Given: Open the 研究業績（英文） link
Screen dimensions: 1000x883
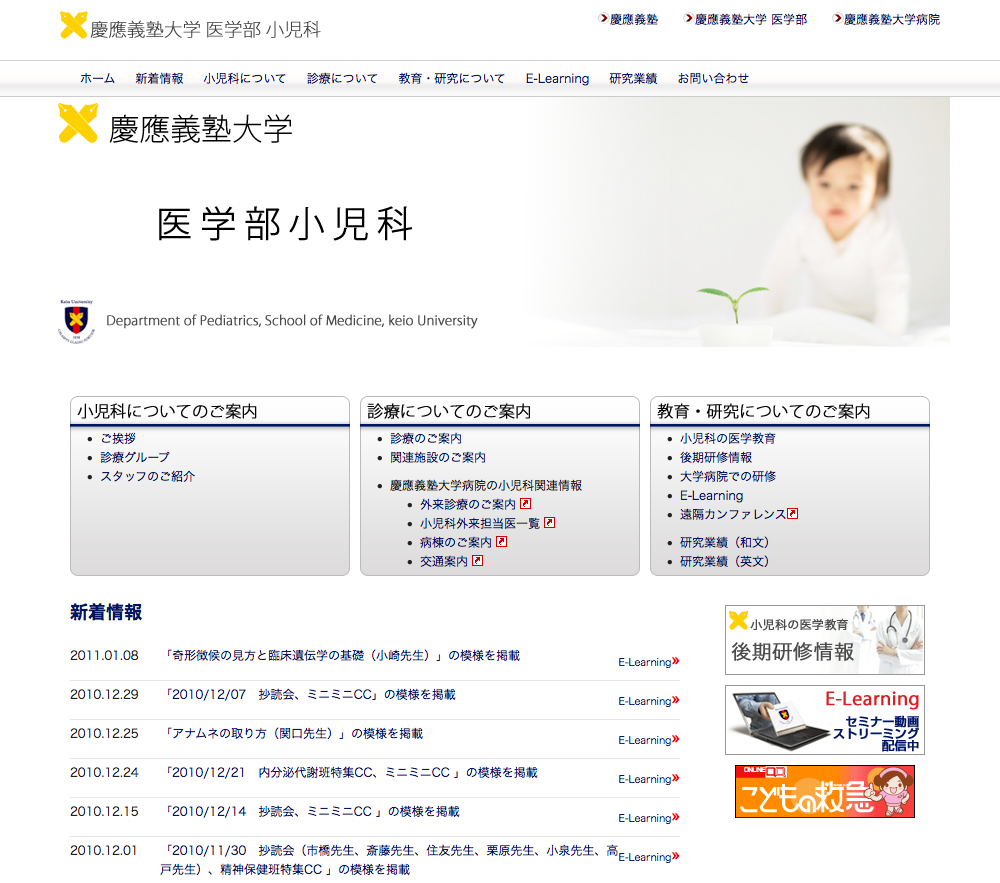Looking at the screenshot, I should [724, 561].
